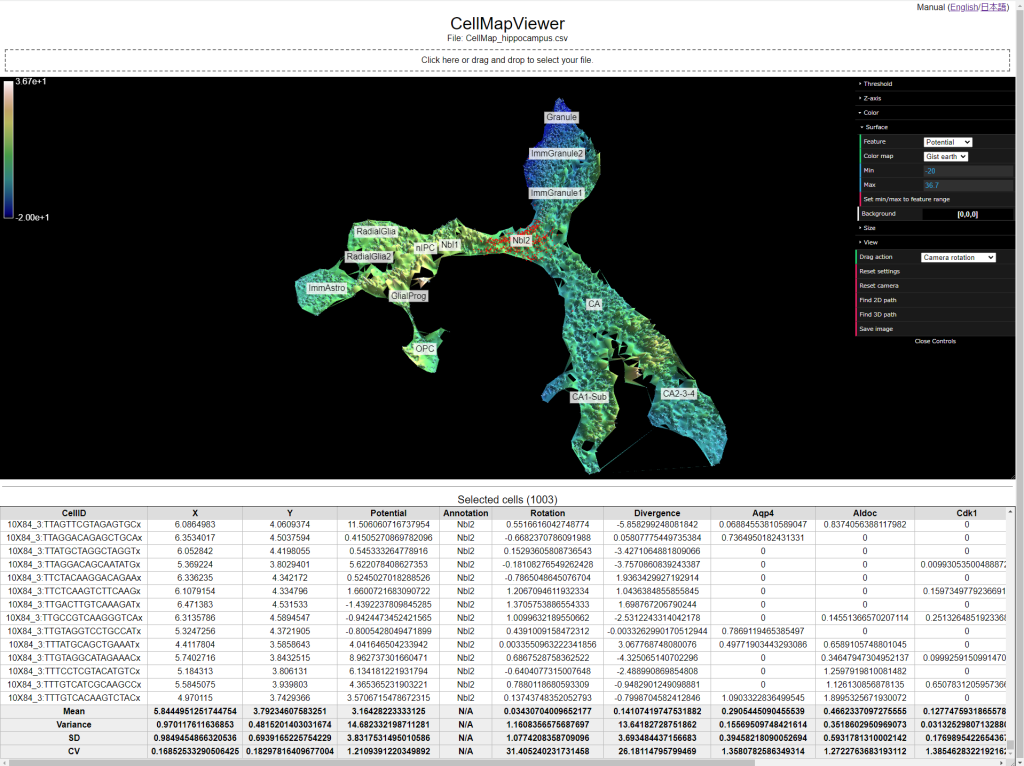Open the English manual link
Viewport: 1024px width, 766px height.
click(x=964, y=7)
